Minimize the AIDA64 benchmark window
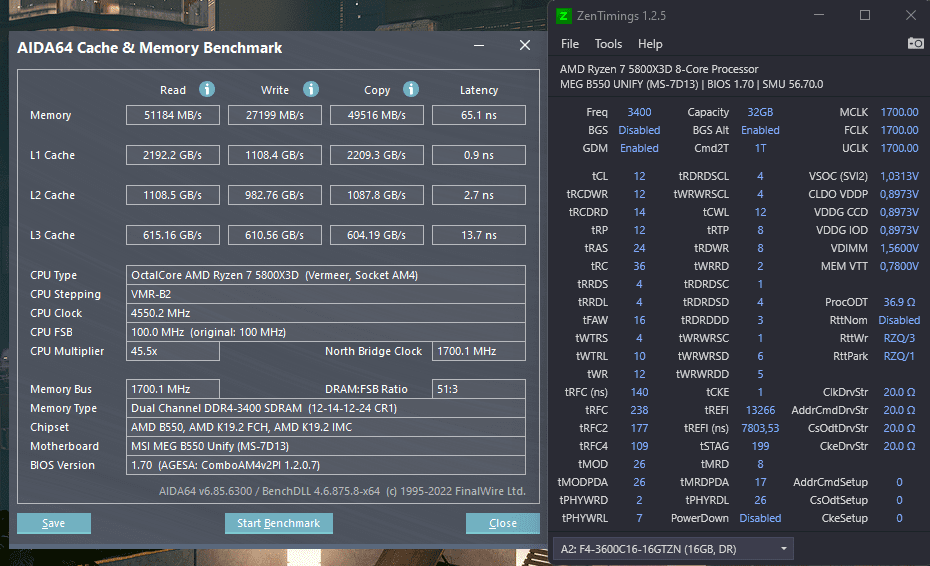This screenshot has width=930, height=566. click(479, 45)
